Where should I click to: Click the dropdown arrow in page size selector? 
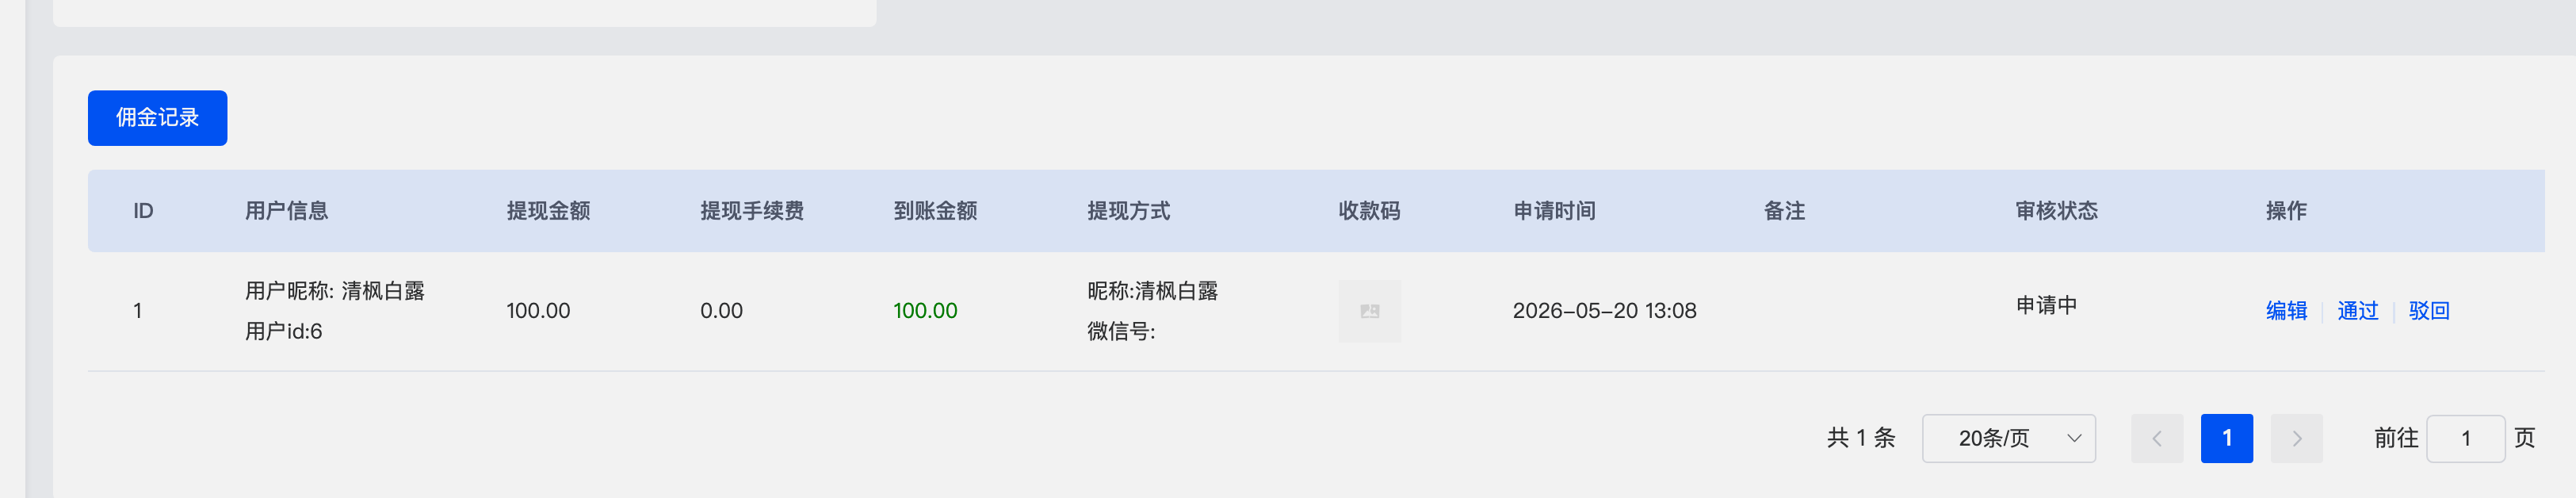(x=2073, y=438)
